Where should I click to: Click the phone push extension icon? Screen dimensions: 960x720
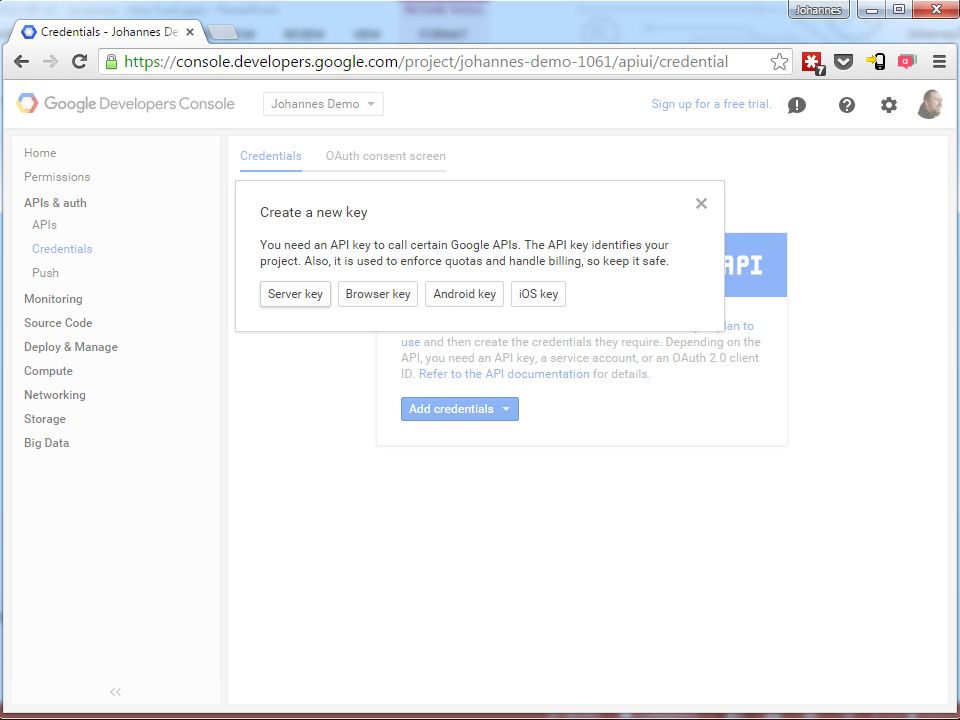[x=876, y=62]
